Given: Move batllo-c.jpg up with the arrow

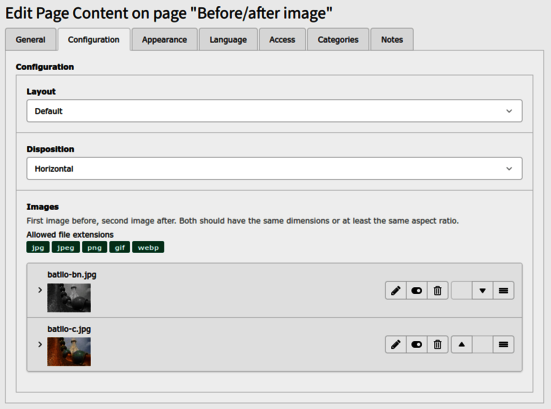Looking at the screenshot, I should pyautogui.click(x=462, y=345).
